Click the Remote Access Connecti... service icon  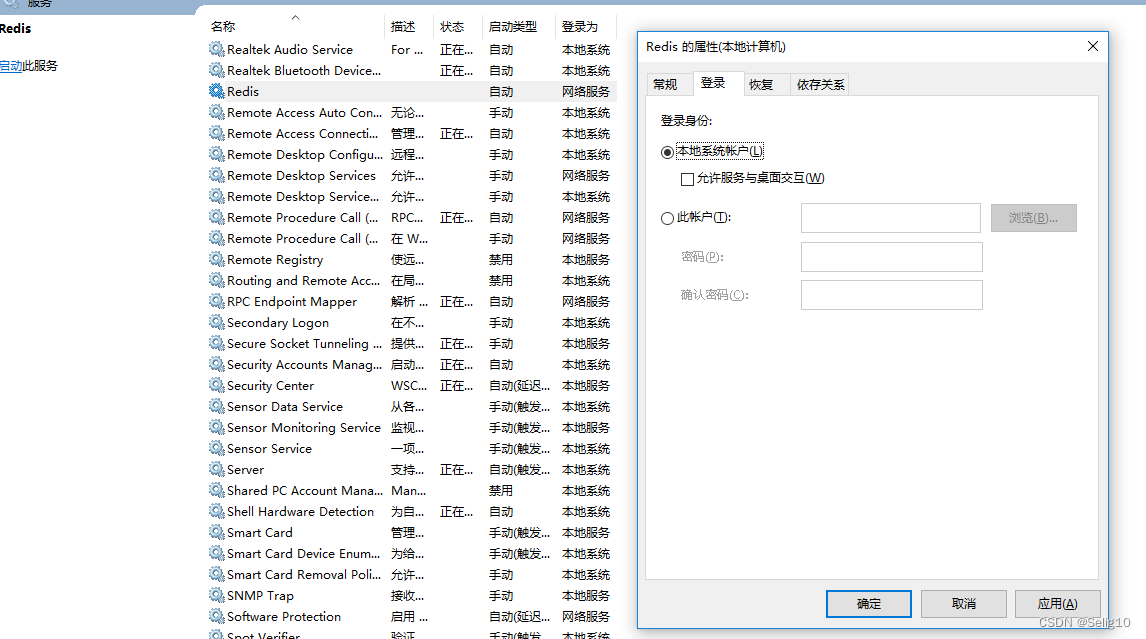pos(216,133)
